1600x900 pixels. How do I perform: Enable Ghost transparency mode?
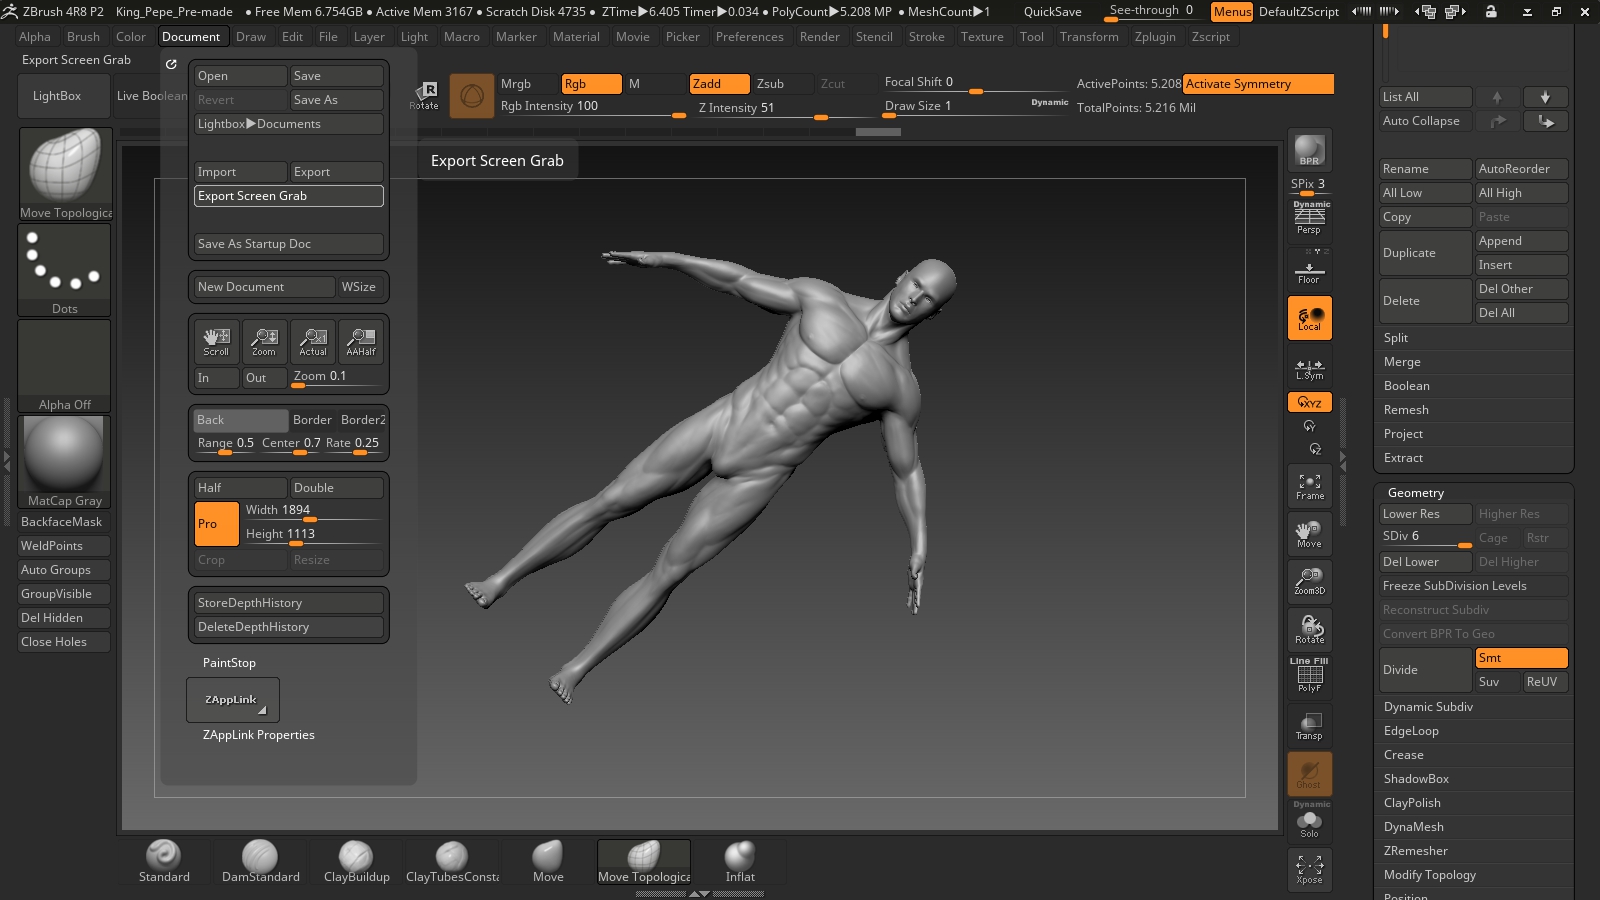click(1309, 773)
